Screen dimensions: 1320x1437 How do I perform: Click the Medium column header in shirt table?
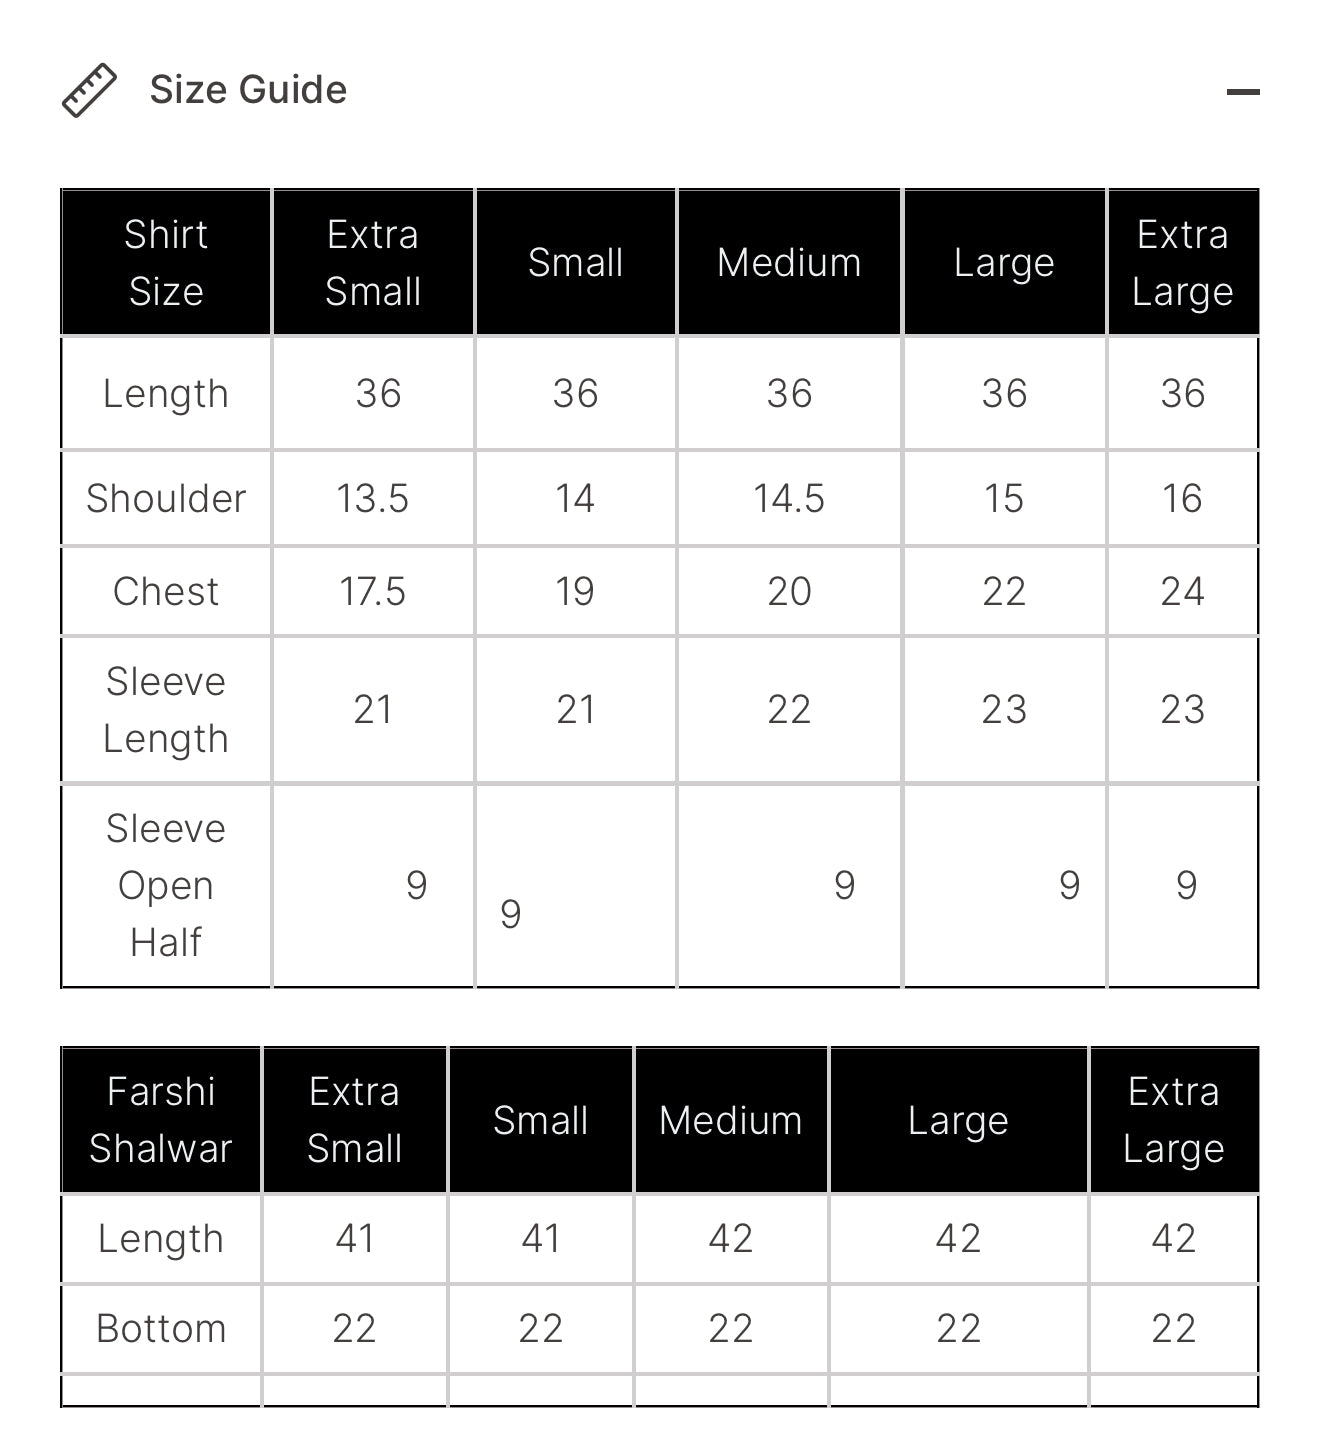pos(789,263)
